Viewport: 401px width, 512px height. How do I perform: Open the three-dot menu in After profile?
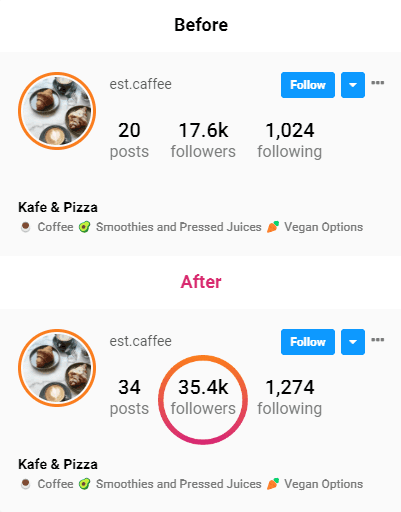378,340
